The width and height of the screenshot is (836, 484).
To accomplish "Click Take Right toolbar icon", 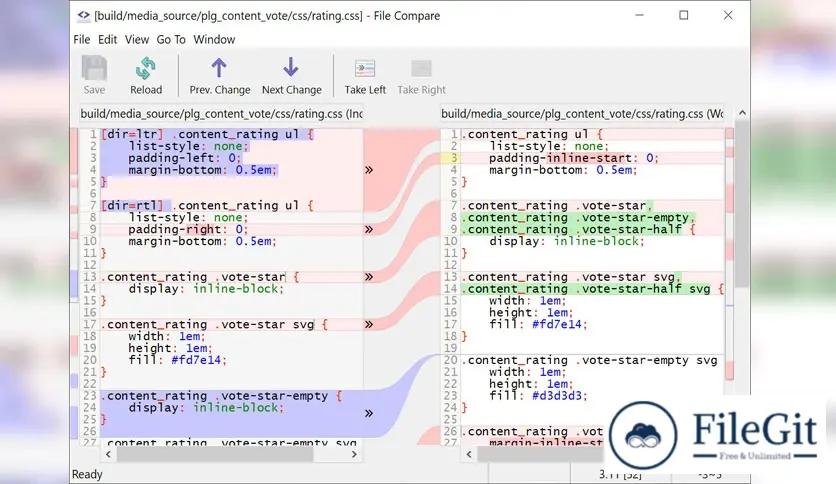I will (x=421, y=69).
